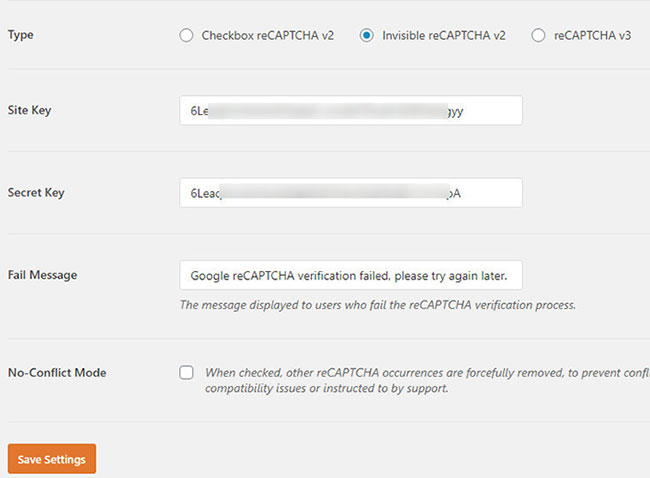
Task: Click the 'Fail Message' row label
Action: (x=42, y=274)
